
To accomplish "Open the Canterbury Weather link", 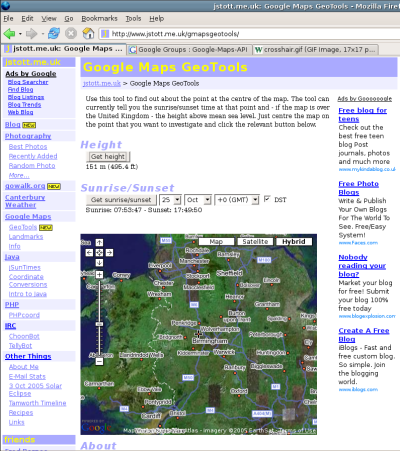I will click(25, 201).
